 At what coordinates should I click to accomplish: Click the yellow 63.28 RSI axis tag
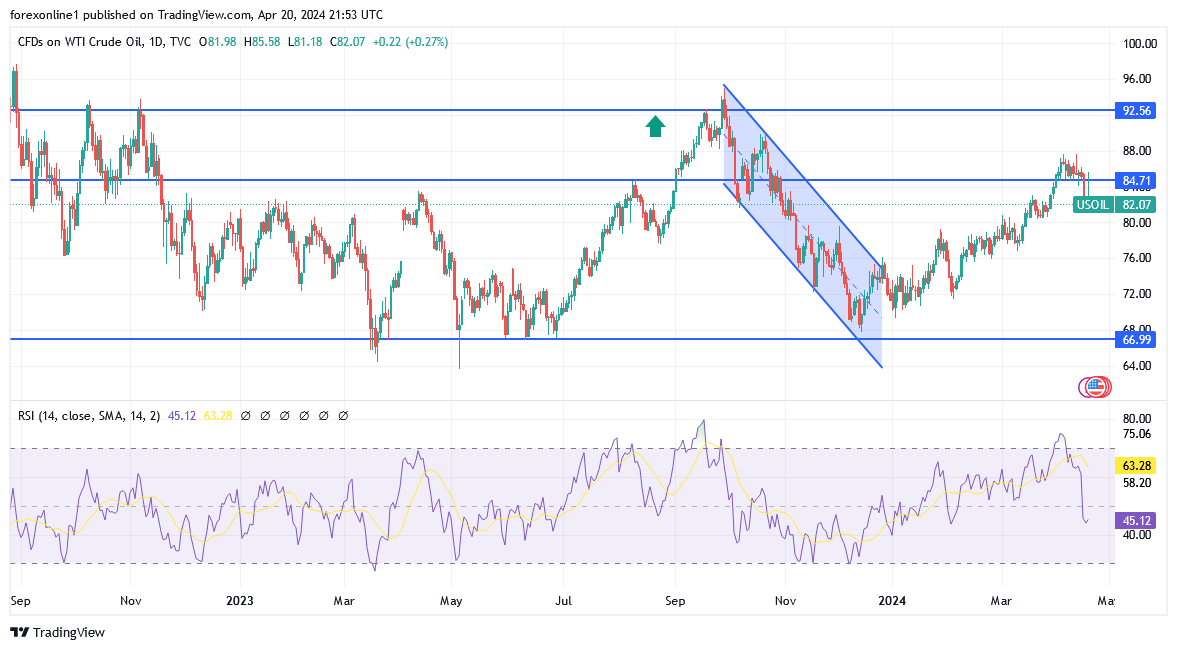point(1136,466)
